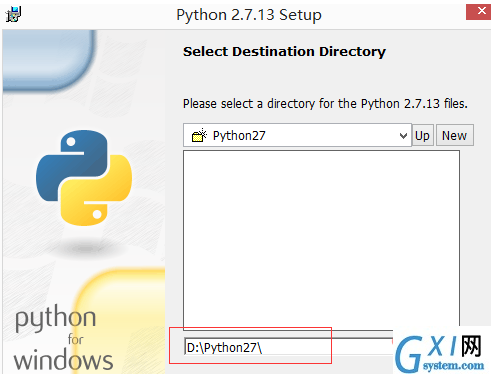Click the blue rounded decoration graphic
The height and width of the screenshot is (374, 491).
click(x=48, y=60)
